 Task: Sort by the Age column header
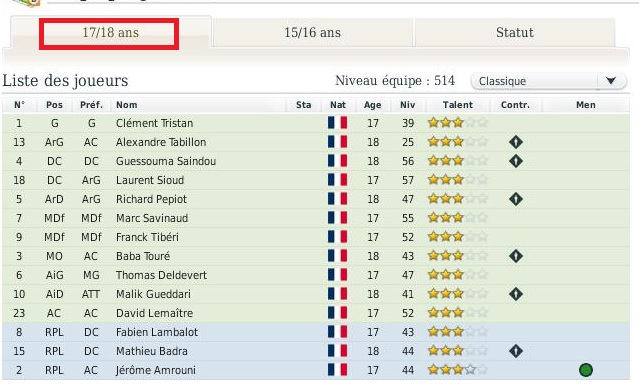click(x=372, y=105)
